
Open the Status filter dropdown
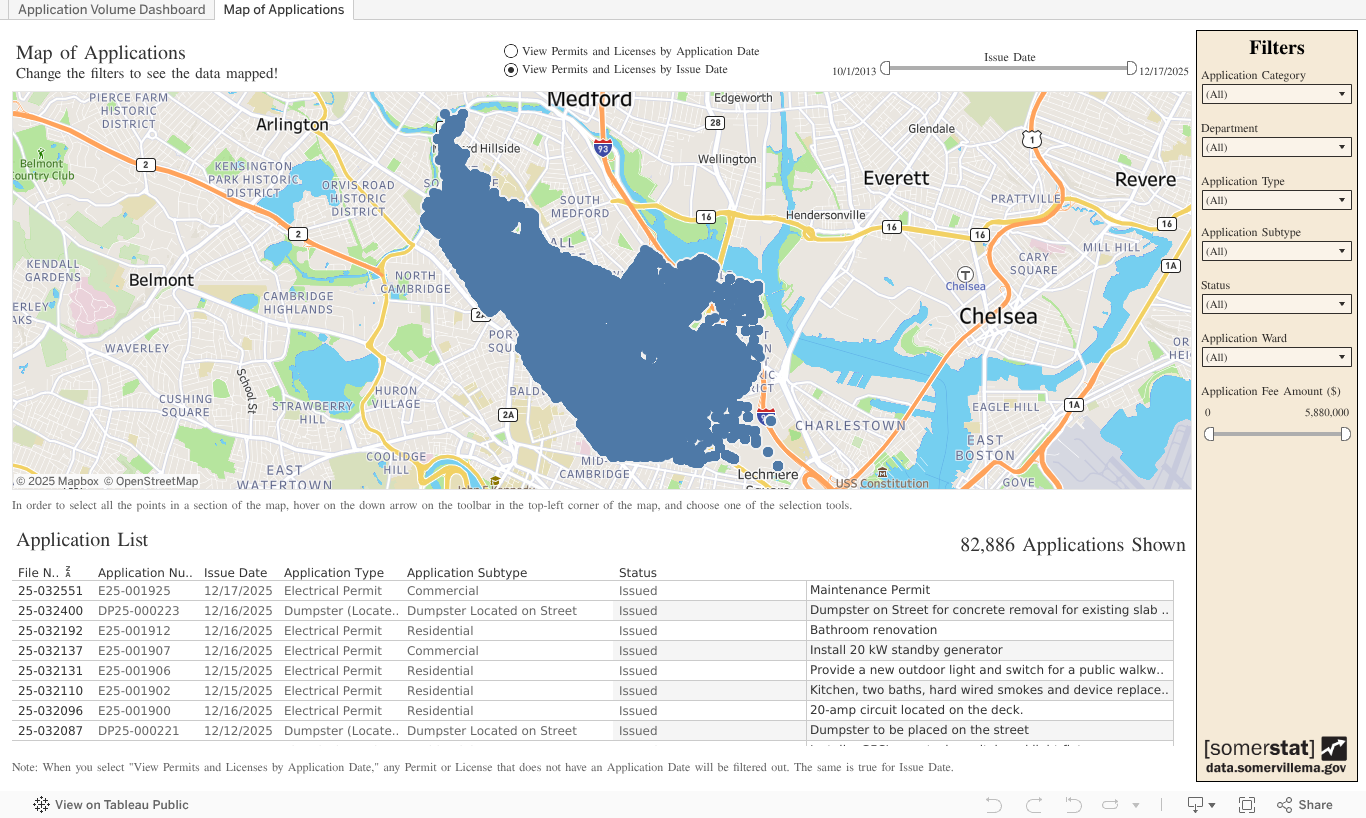[1276, 304]
